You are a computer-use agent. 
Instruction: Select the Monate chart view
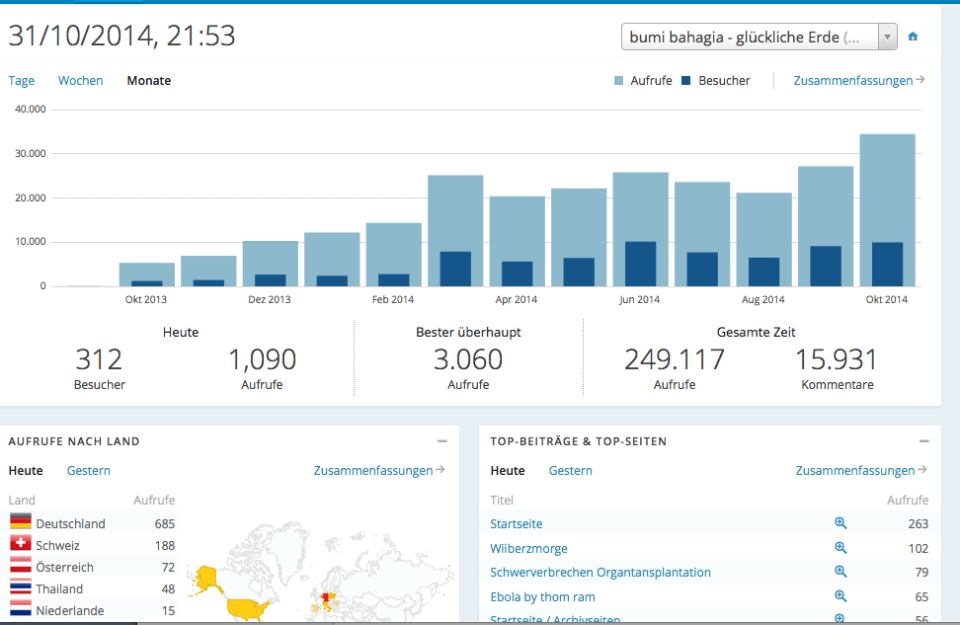148,81
